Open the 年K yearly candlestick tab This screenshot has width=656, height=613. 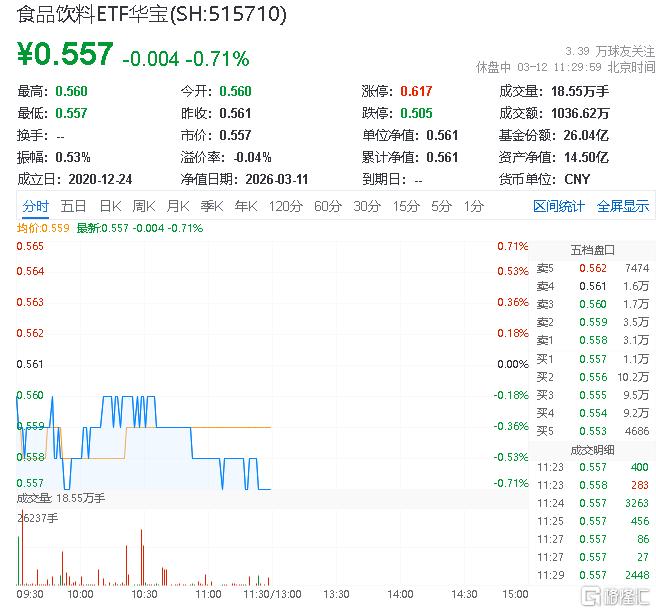coord(246,206)
